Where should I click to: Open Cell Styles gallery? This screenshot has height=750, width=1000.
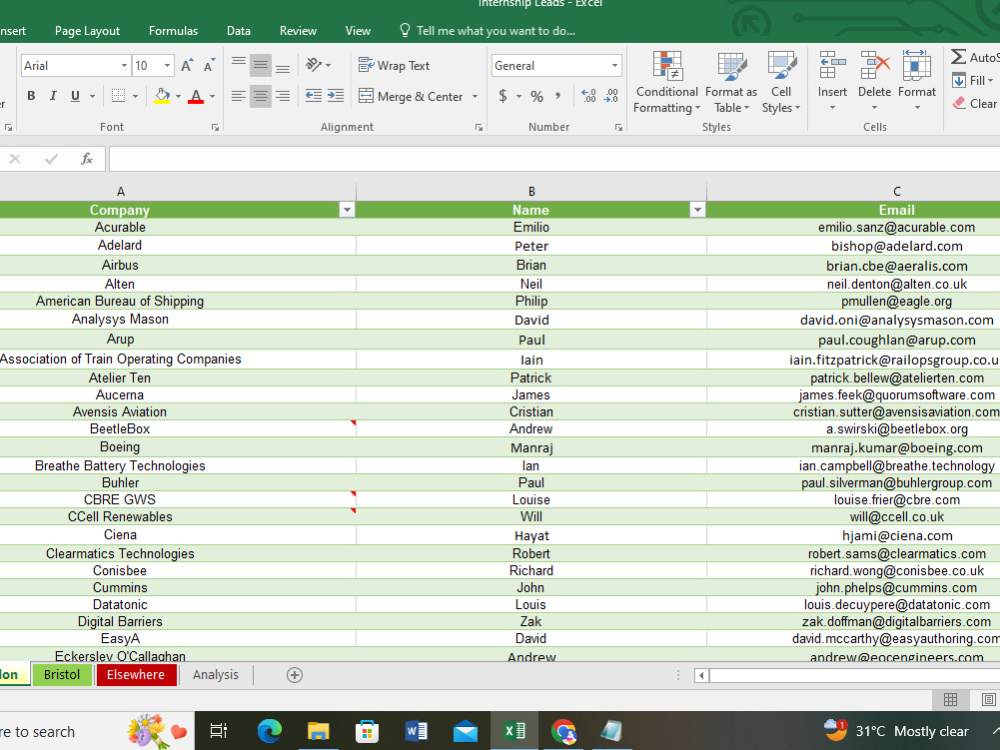(781, 83)
